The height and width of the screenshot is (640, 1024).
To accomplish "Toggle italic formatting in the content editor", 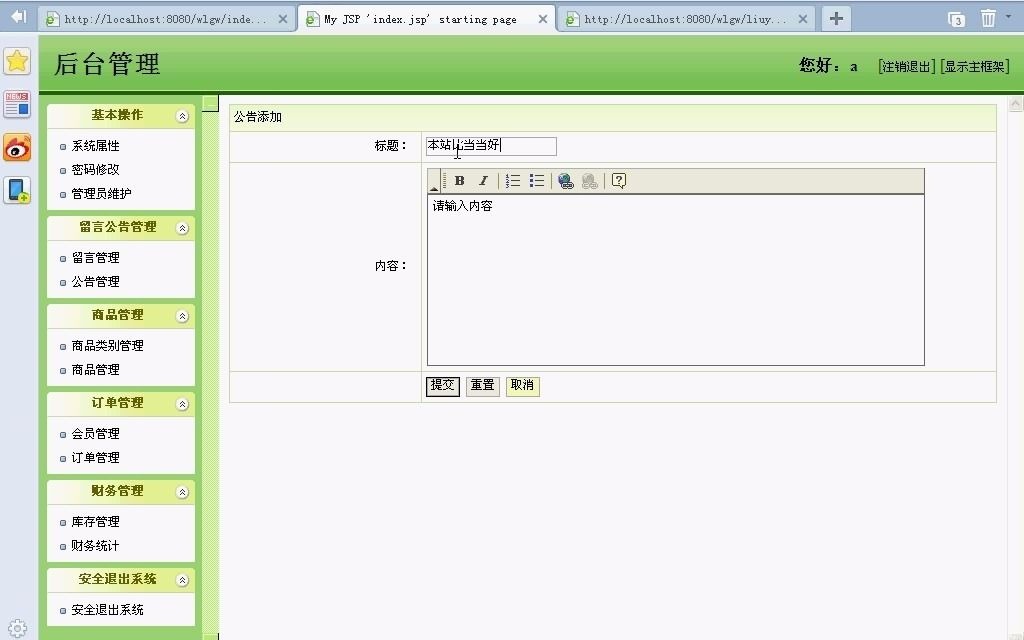I will point(483,180).
